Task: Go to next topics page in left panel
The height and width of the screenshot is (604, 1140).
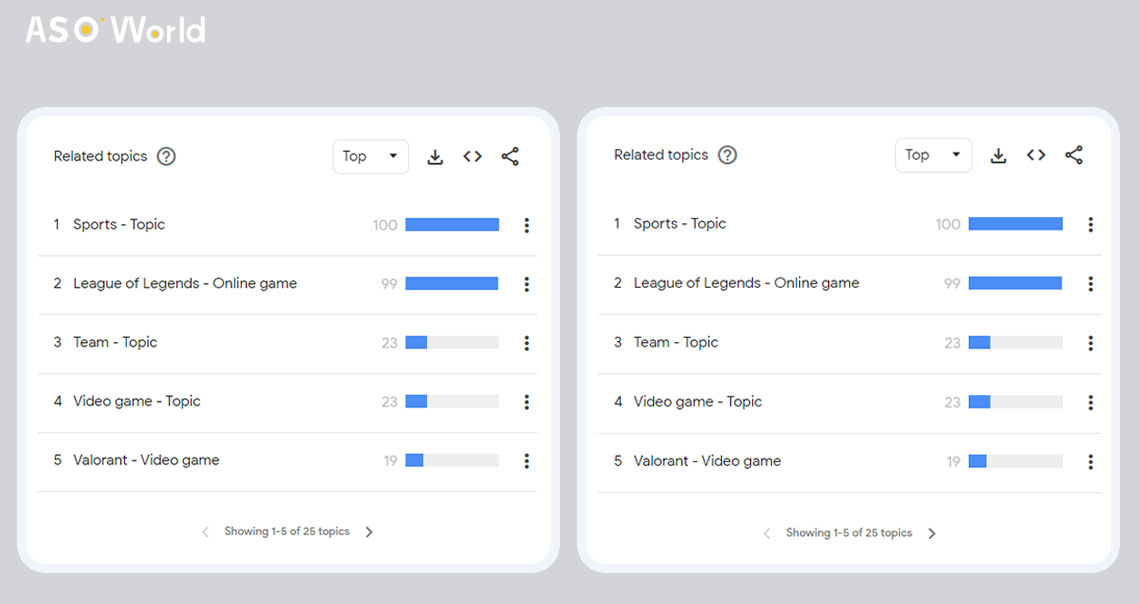Action: click(x=369, y=532)
